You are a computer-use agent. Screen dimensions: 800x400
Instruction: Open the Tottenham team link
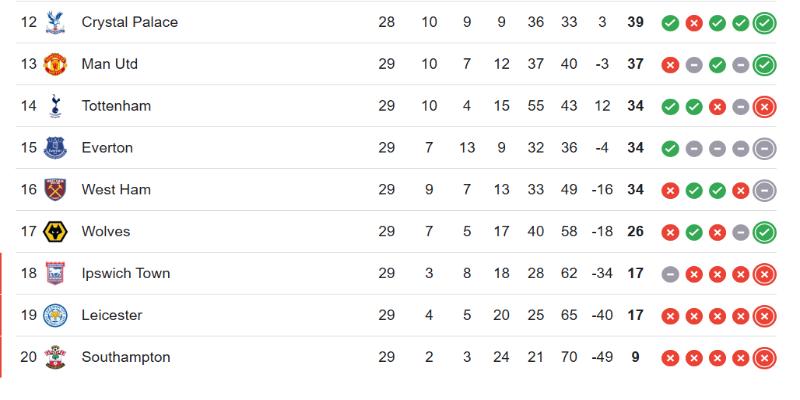[116, 106]
